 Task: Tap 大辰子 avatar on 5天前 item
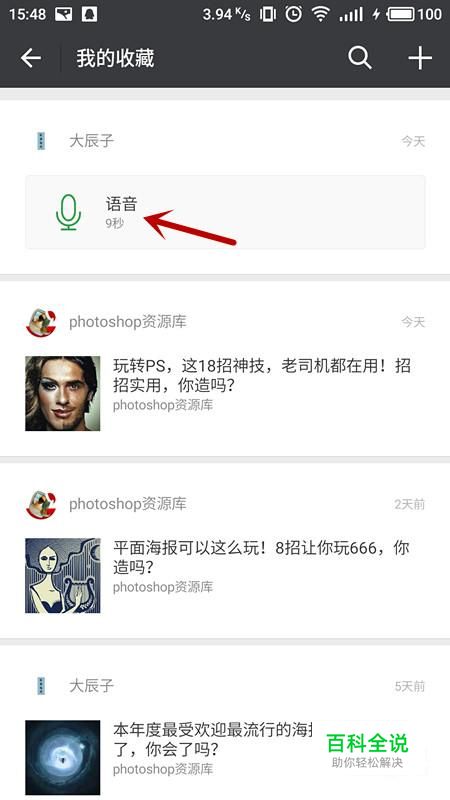(x=41, y=686)
